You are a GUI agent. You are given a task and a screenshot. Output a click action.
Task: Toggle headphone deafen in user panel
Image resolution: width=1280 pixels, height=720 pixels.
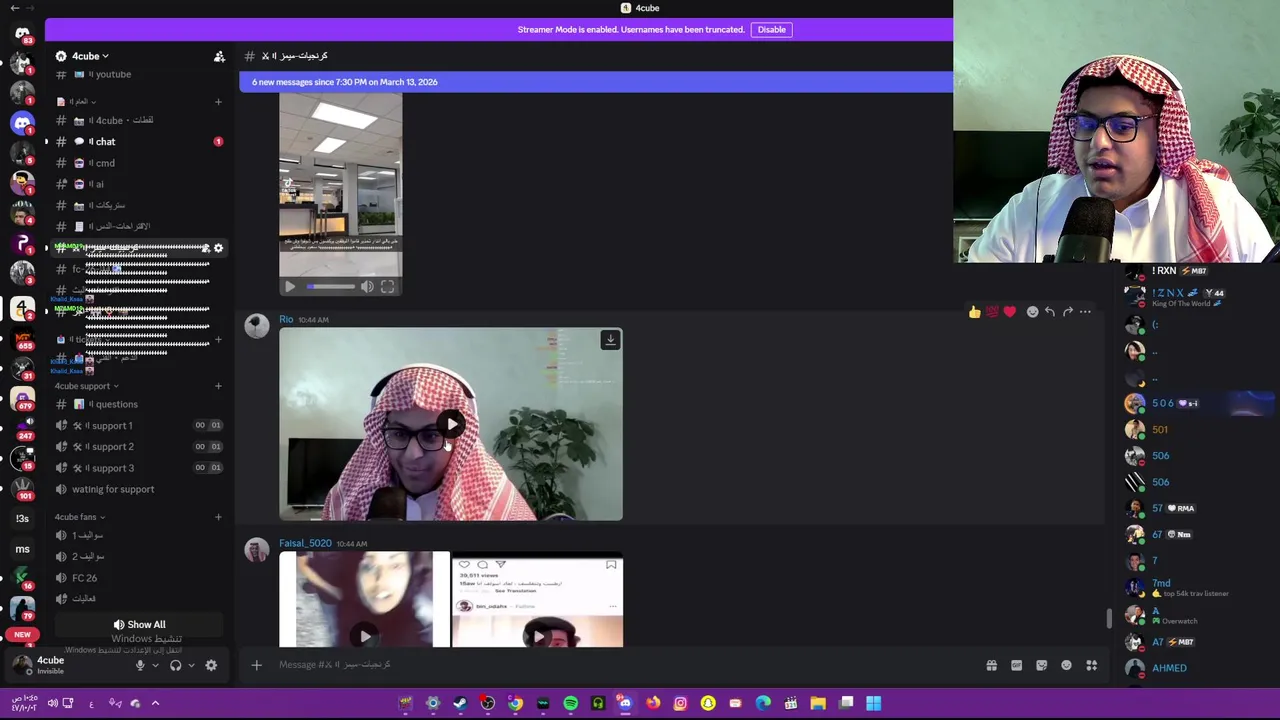click(176, 665)
